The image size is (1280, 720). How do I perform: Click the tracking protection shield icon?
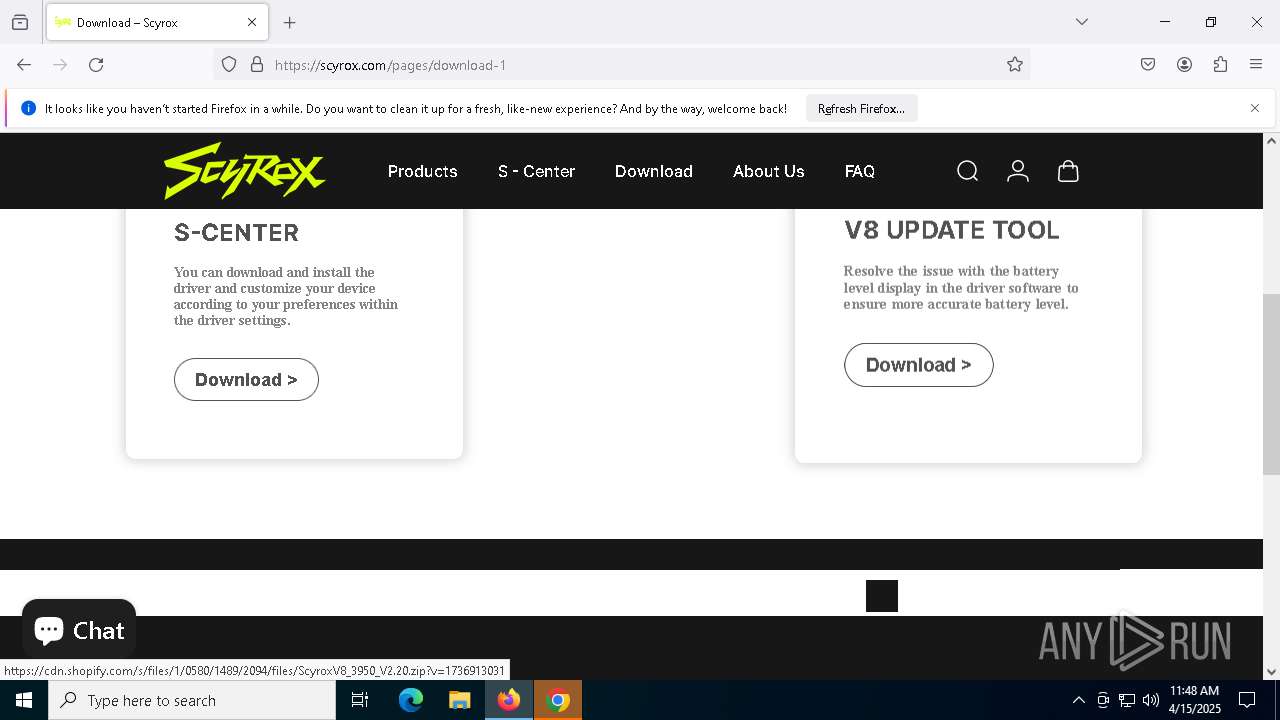(x=229, y=65)
